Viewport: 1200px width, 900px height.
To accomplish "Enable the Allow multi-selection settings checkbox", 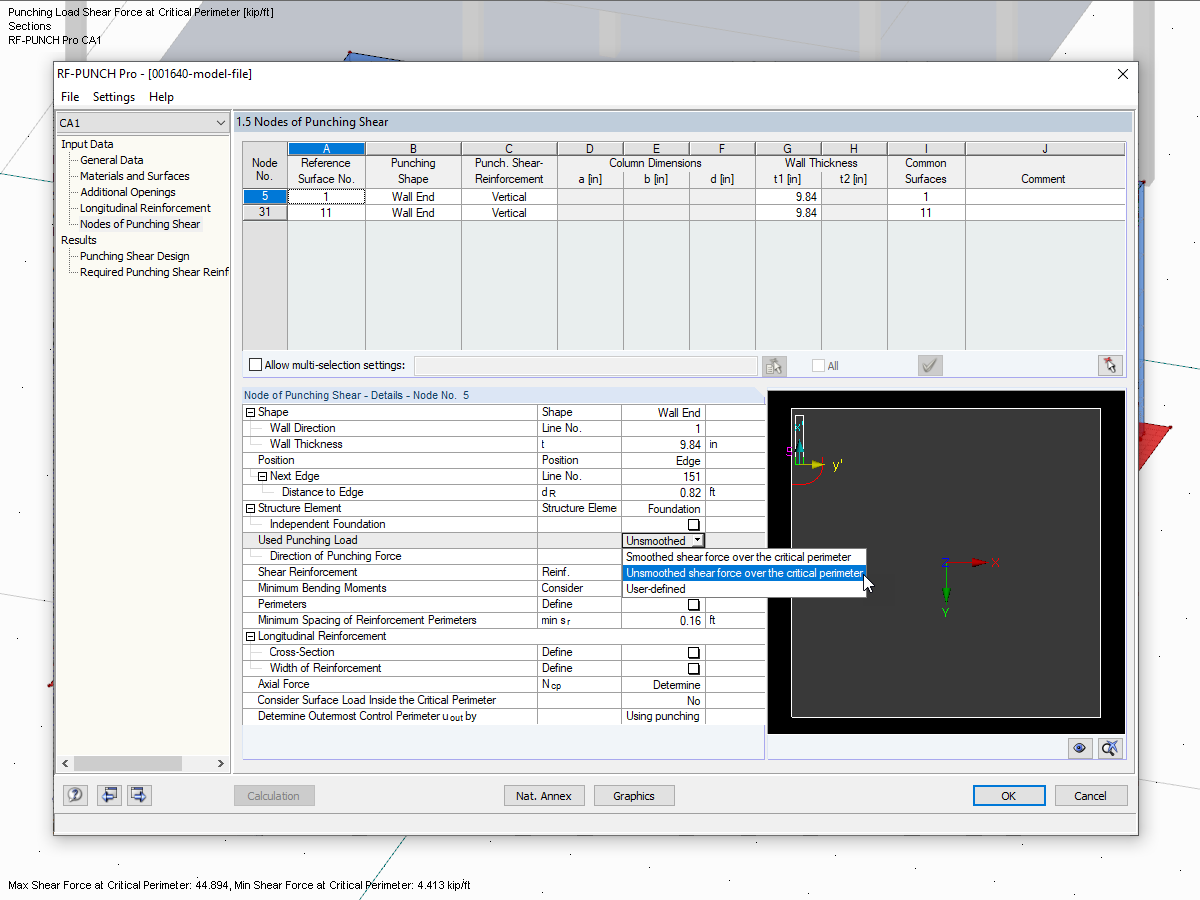I will coord(255,364).
